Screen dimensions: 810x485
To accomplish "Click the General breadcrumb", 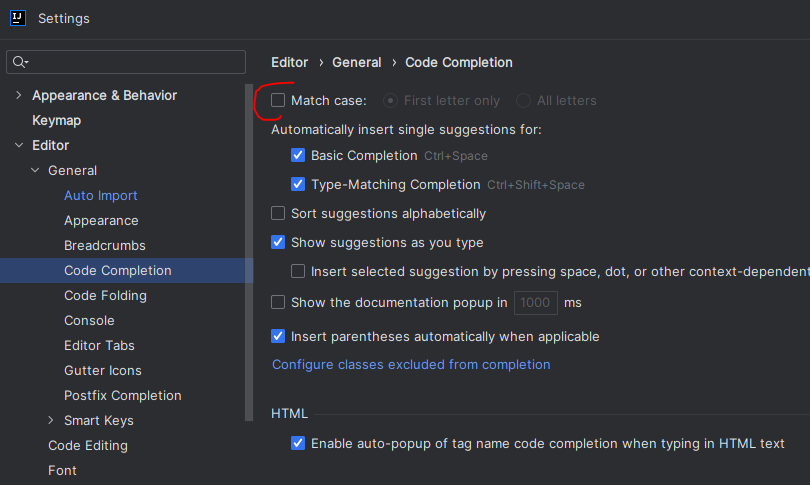I will (x=356, y=62).
